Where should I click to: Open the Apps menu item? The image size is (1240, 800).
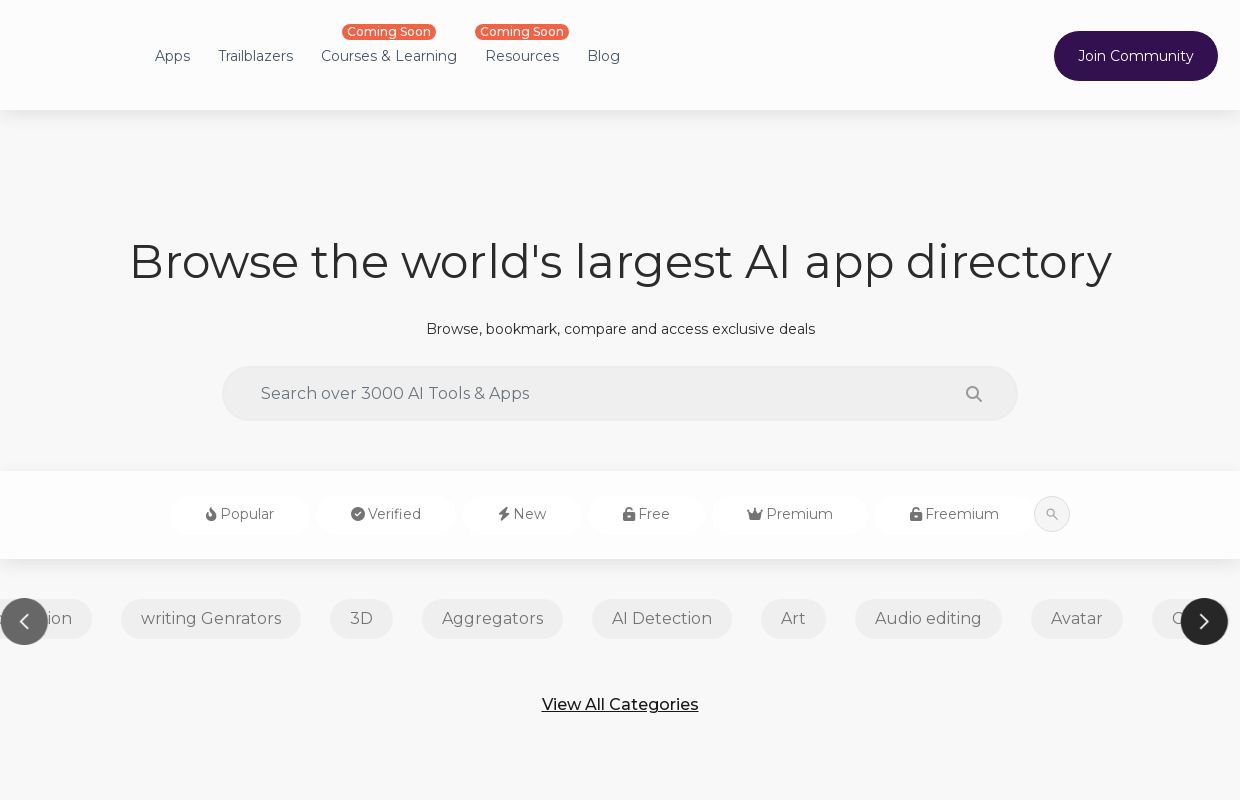[x=172, y=56]
